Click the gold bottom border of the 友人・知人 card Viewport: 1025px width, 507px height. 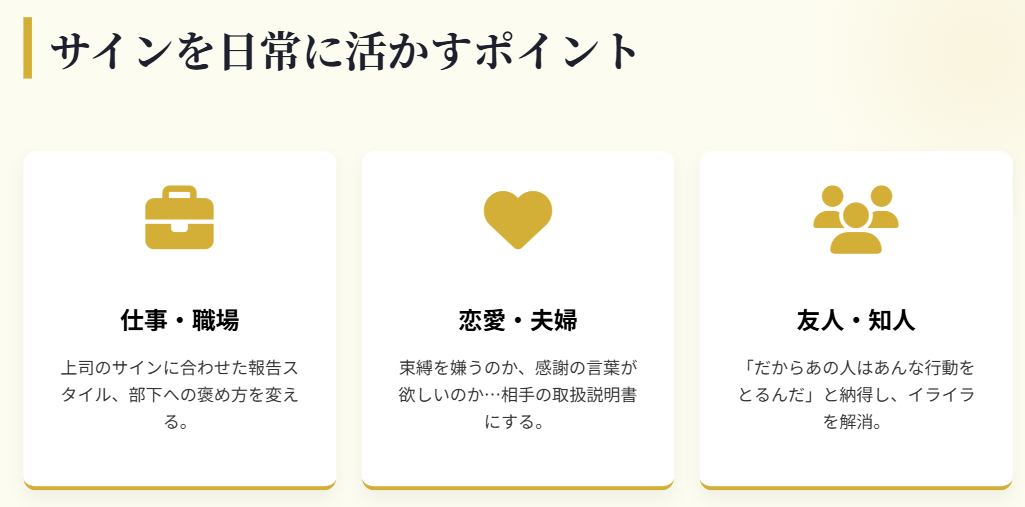[856, 487]
